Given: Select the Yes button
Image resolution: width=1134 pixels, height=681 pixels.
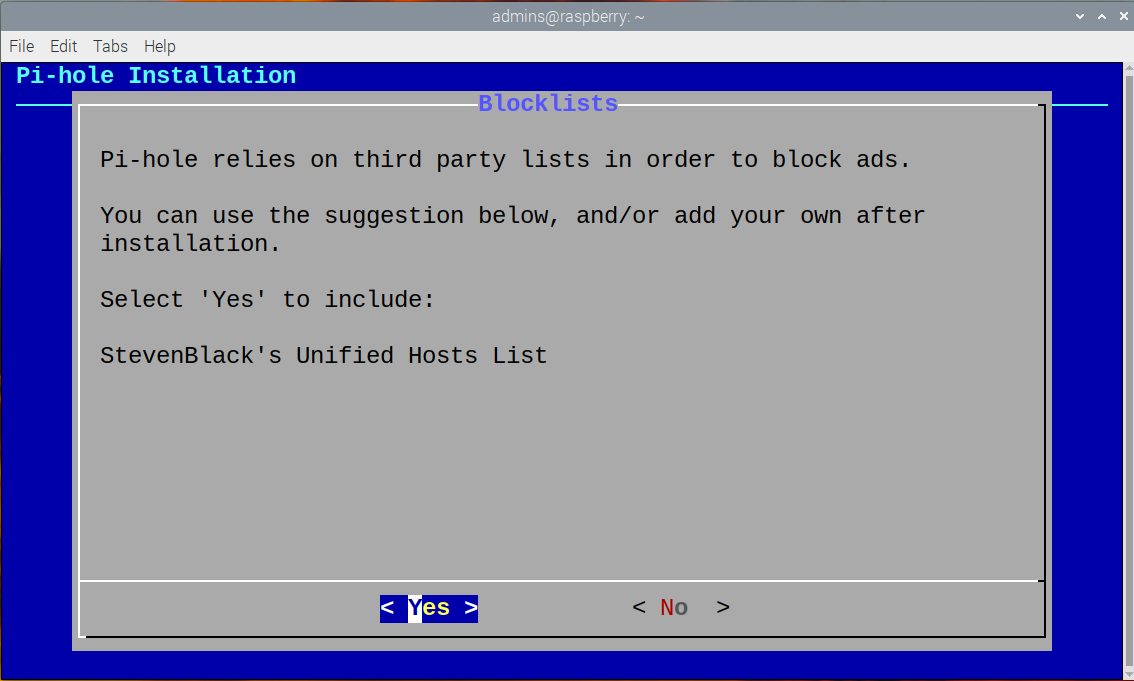Looking at the screenshot, I should [429, 608].
